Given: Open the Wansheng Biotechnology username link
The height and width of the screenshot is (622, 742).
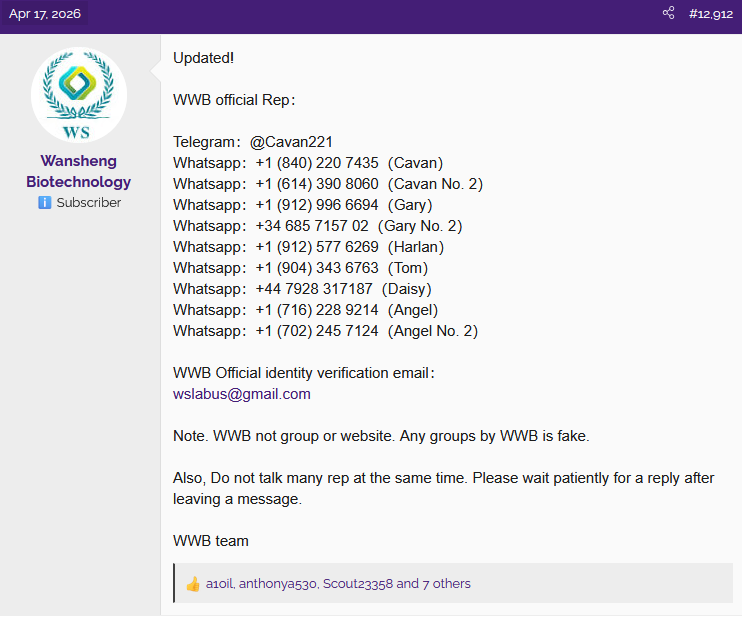Looking at the screenshot, I should coord(79,171).
